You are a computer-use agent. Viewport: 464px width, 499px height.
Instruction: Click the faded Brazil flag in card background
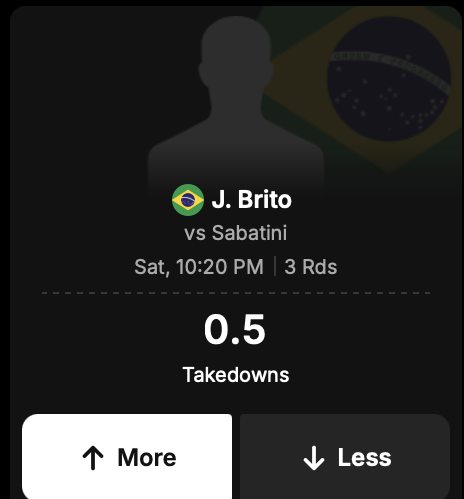click(x=363, y=88)
